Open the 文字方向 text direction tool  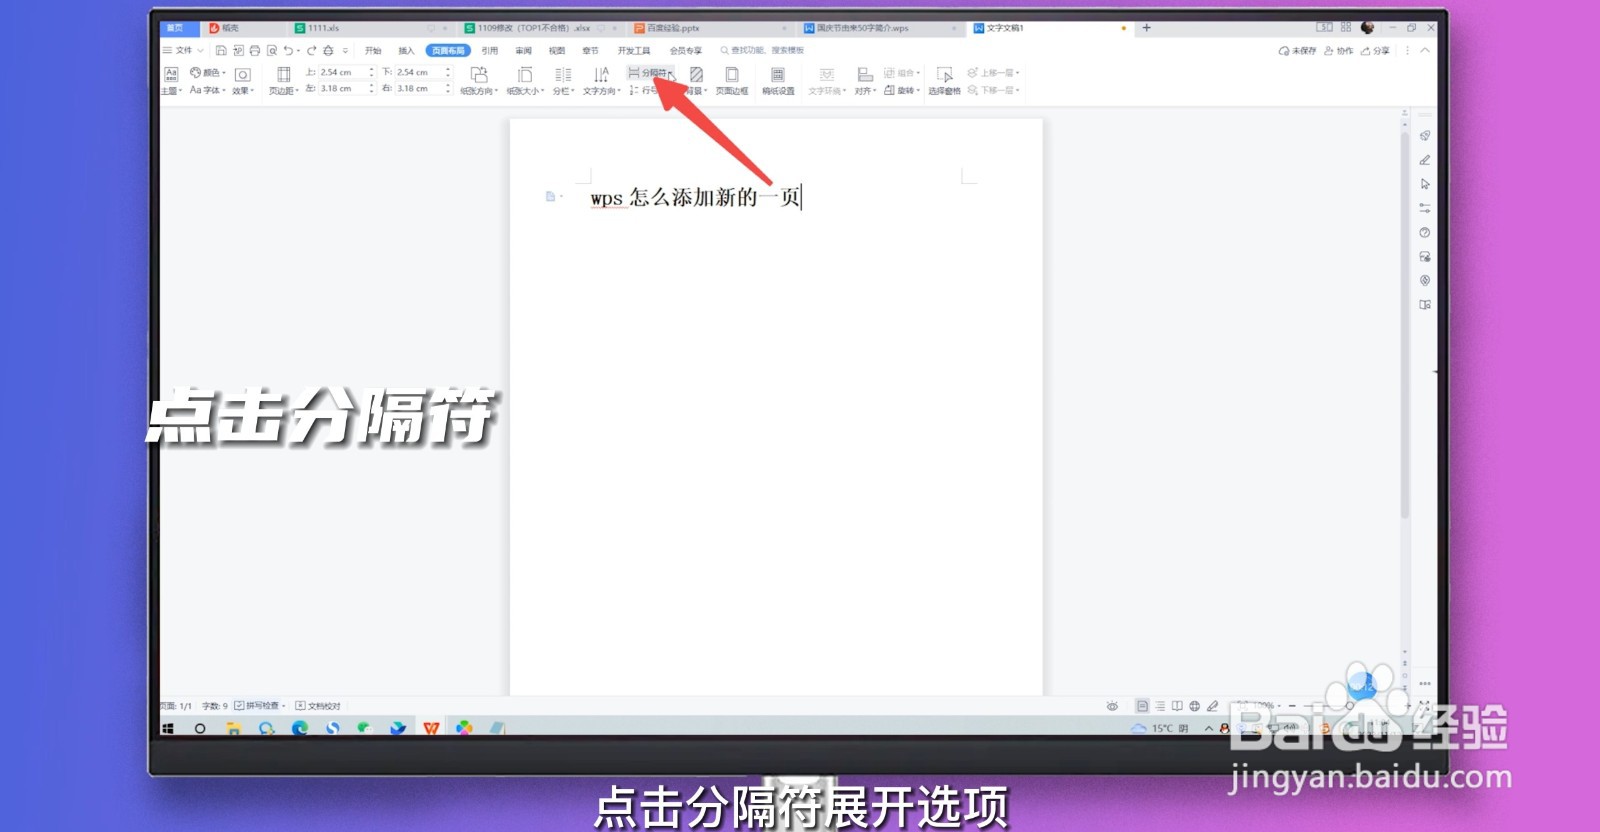pos(602,80)
